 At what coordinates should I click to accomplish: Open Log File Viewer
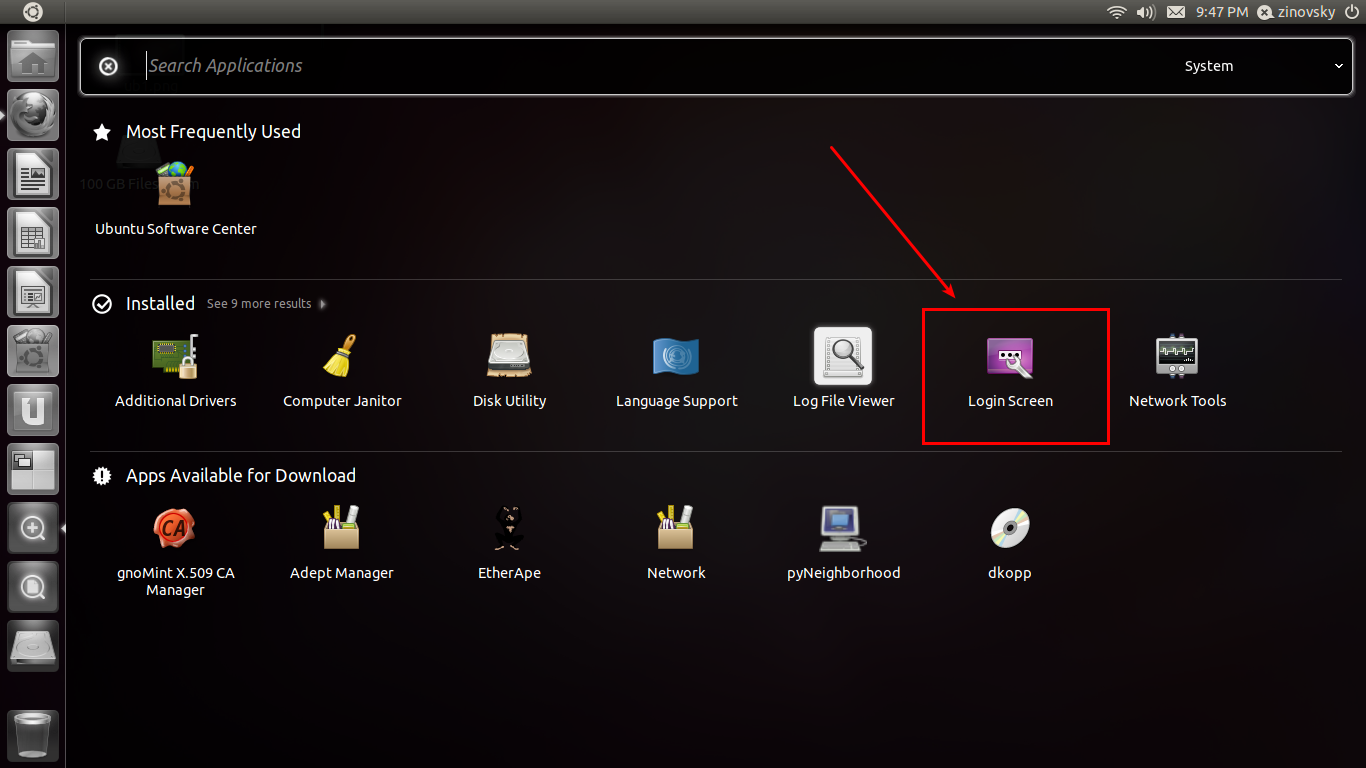[x=843, y=370]
